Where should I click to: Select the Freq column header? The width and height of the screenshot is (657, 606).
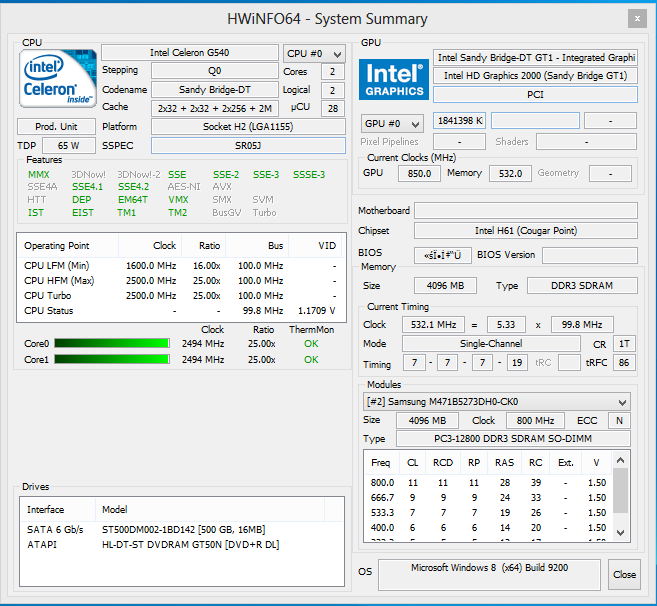380,463
